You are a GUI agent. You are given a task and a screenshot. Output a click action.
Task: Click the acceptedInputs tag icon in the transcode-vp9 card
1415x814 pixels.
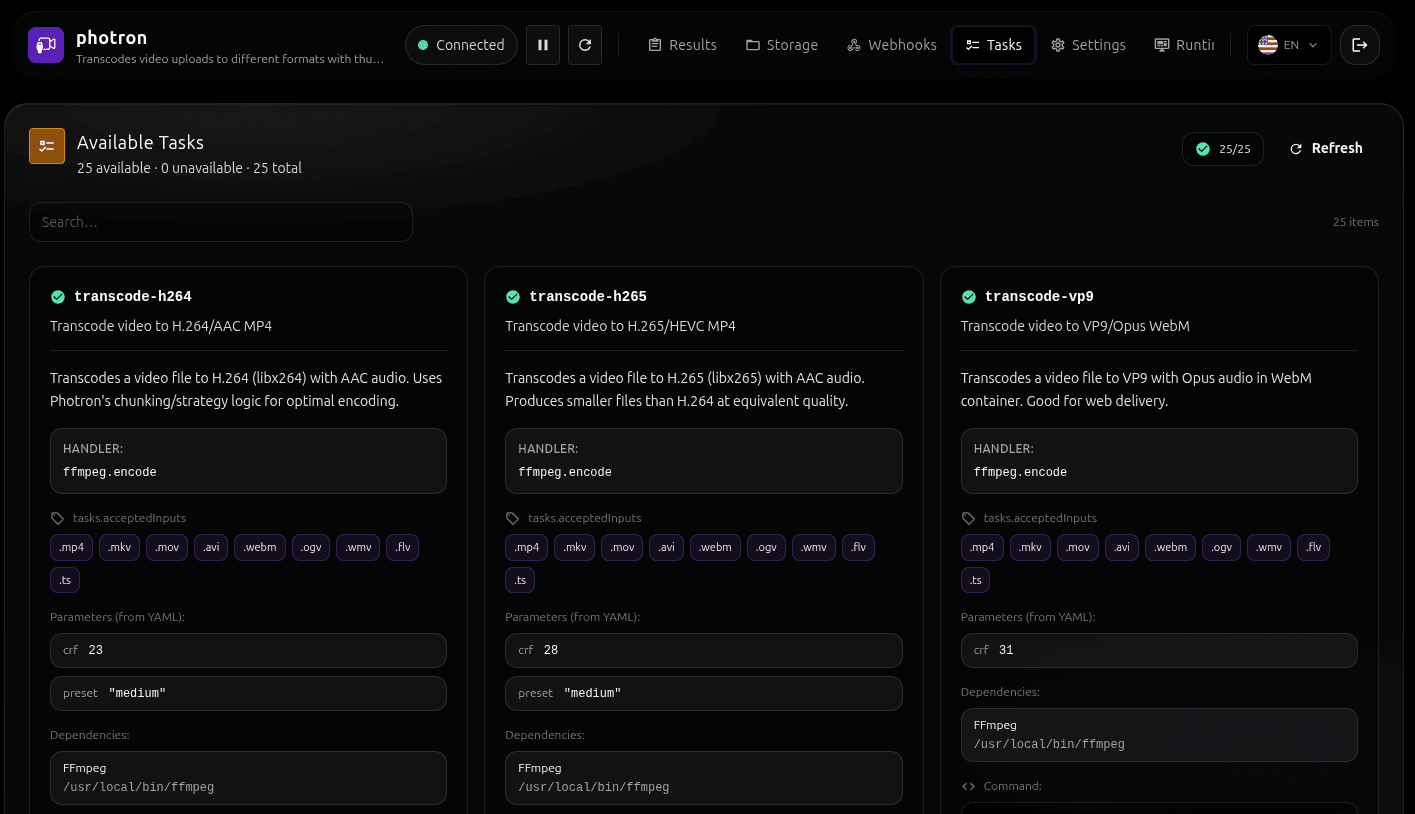pos(968,518)
